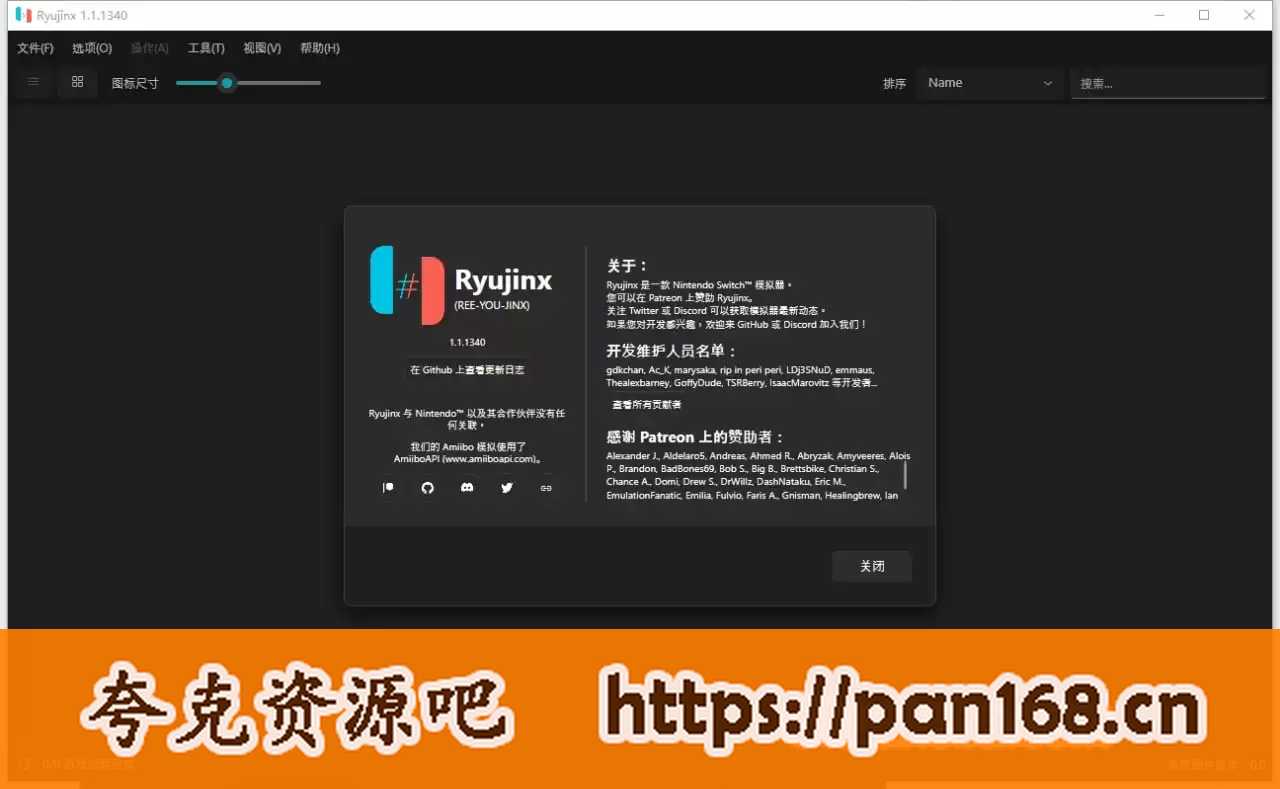Expand the Name sort dropdown
This screenshot has height=789, width=1280.
click(x=990, y=83)
